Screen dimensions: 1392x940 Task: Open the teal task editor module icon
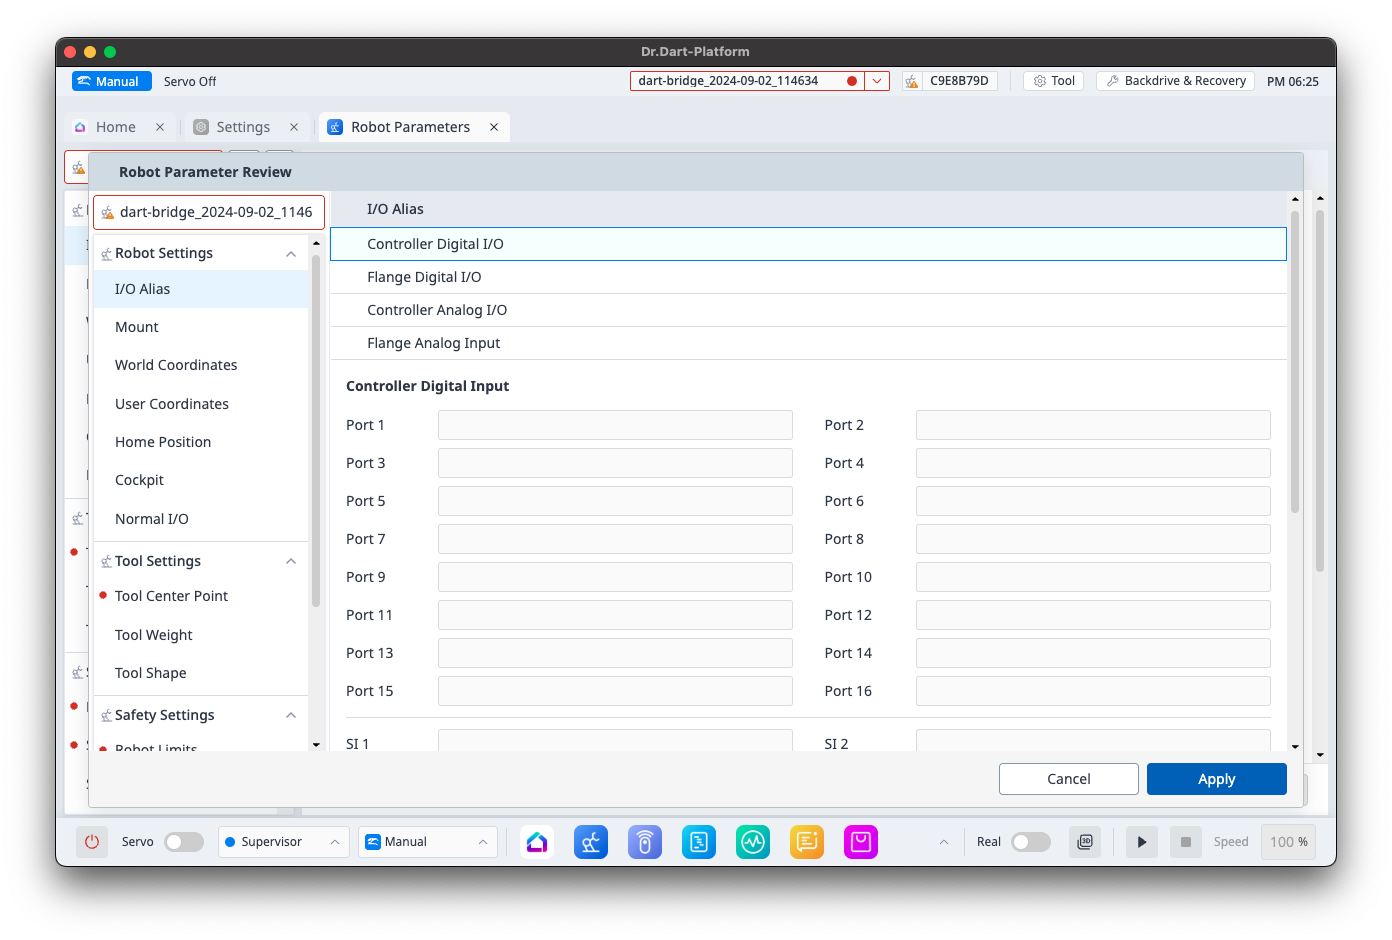click(699, 842)
